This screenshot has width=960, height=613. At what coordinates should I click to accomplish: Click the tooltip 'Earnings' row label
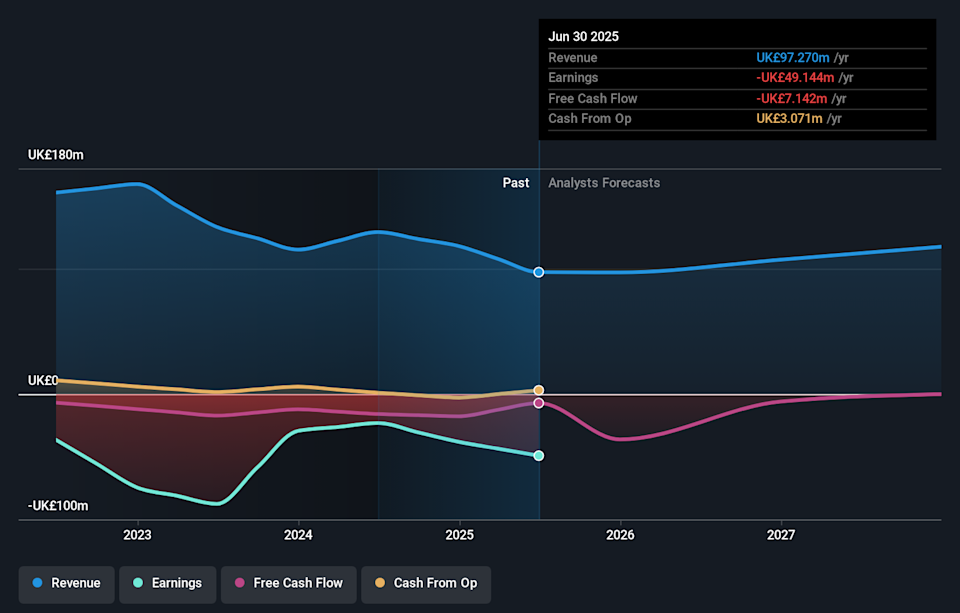(573, 78)
